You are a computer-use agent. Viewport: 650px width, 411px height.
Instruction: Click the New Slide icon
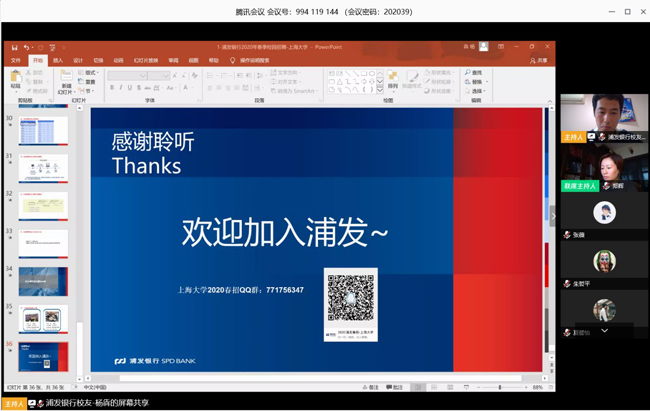coord(66,78)
